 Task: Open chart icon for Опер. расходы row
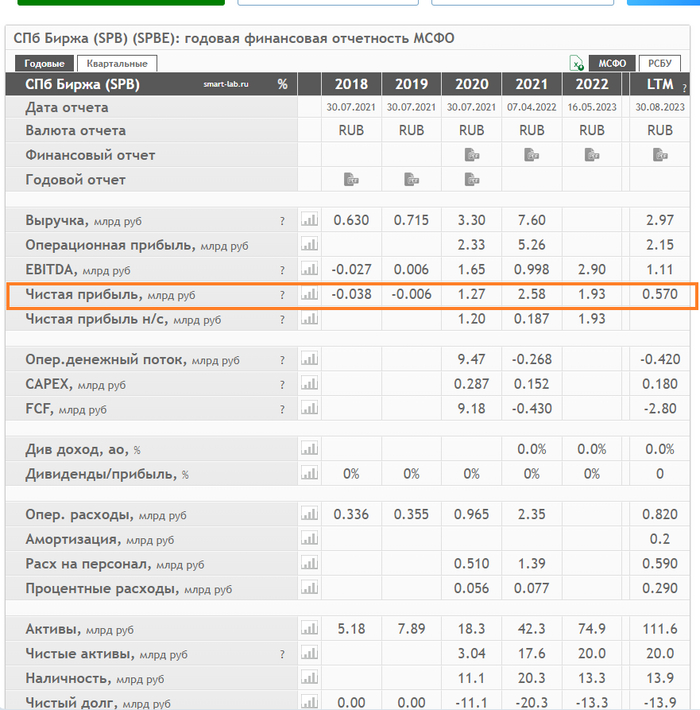[x=310, y=514]
